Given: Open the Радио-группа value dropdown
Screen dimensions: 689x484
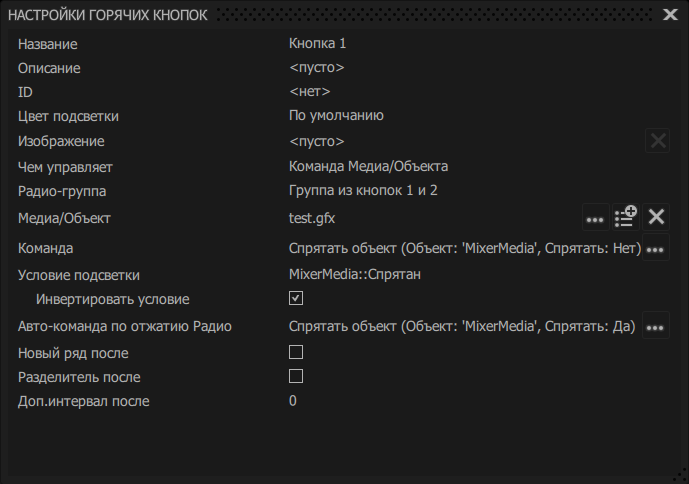Looking at the screenshot, I should coord(363,190).
